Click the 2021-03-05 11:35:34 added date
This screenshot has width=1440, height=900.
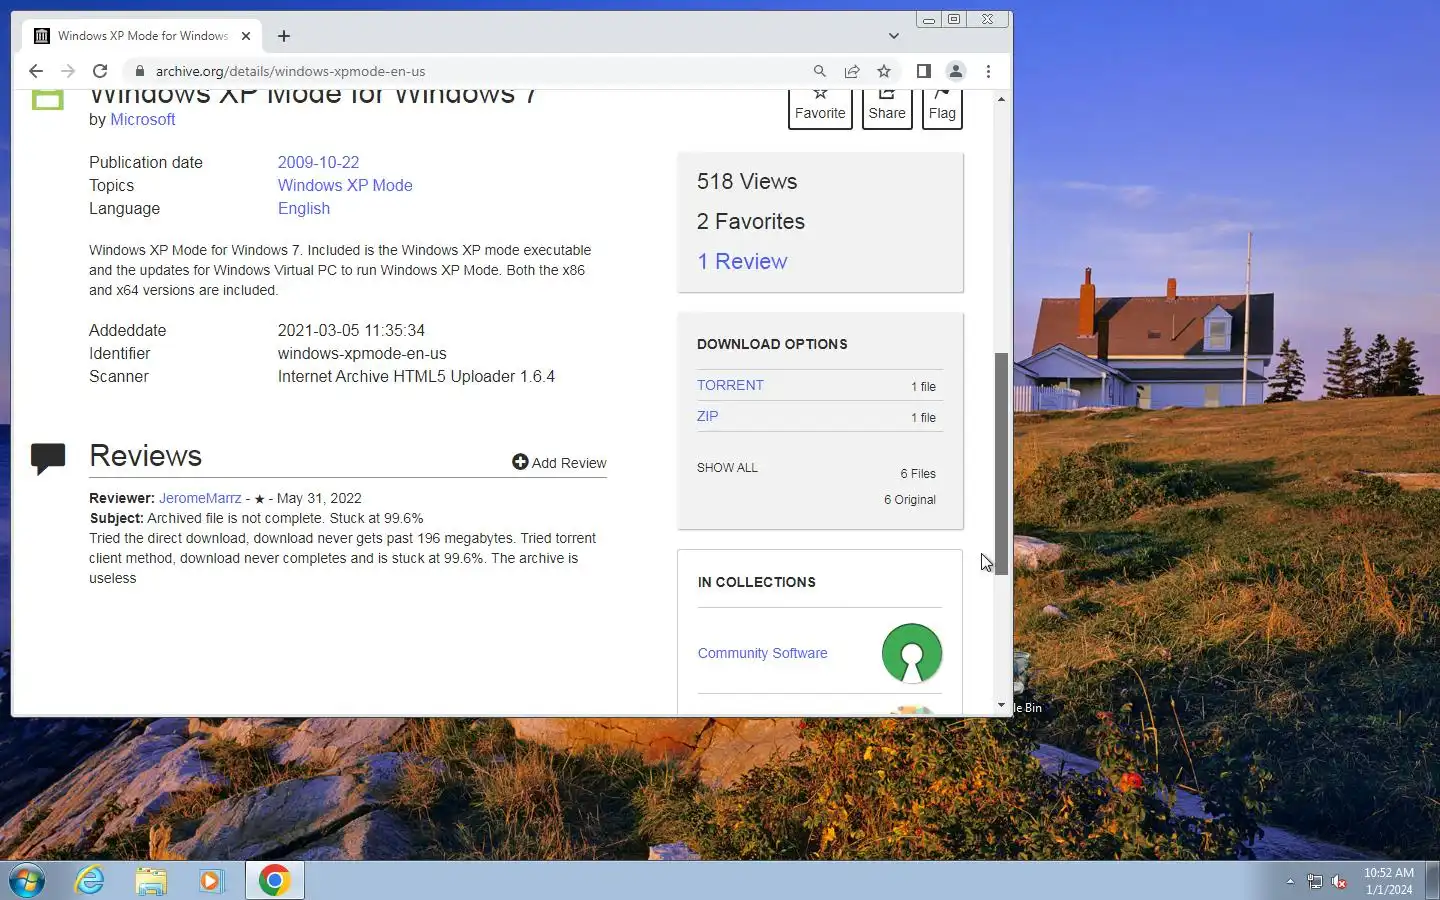pyautogui.click(x=351, y=330)
